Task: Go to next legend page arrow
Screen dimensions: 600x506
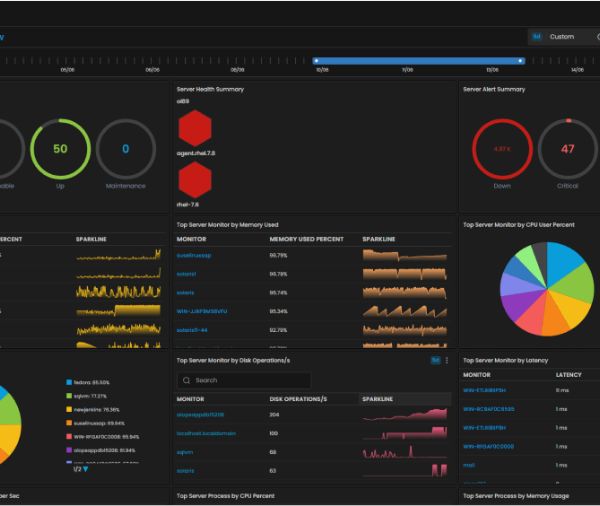Action: click(85, 469)
